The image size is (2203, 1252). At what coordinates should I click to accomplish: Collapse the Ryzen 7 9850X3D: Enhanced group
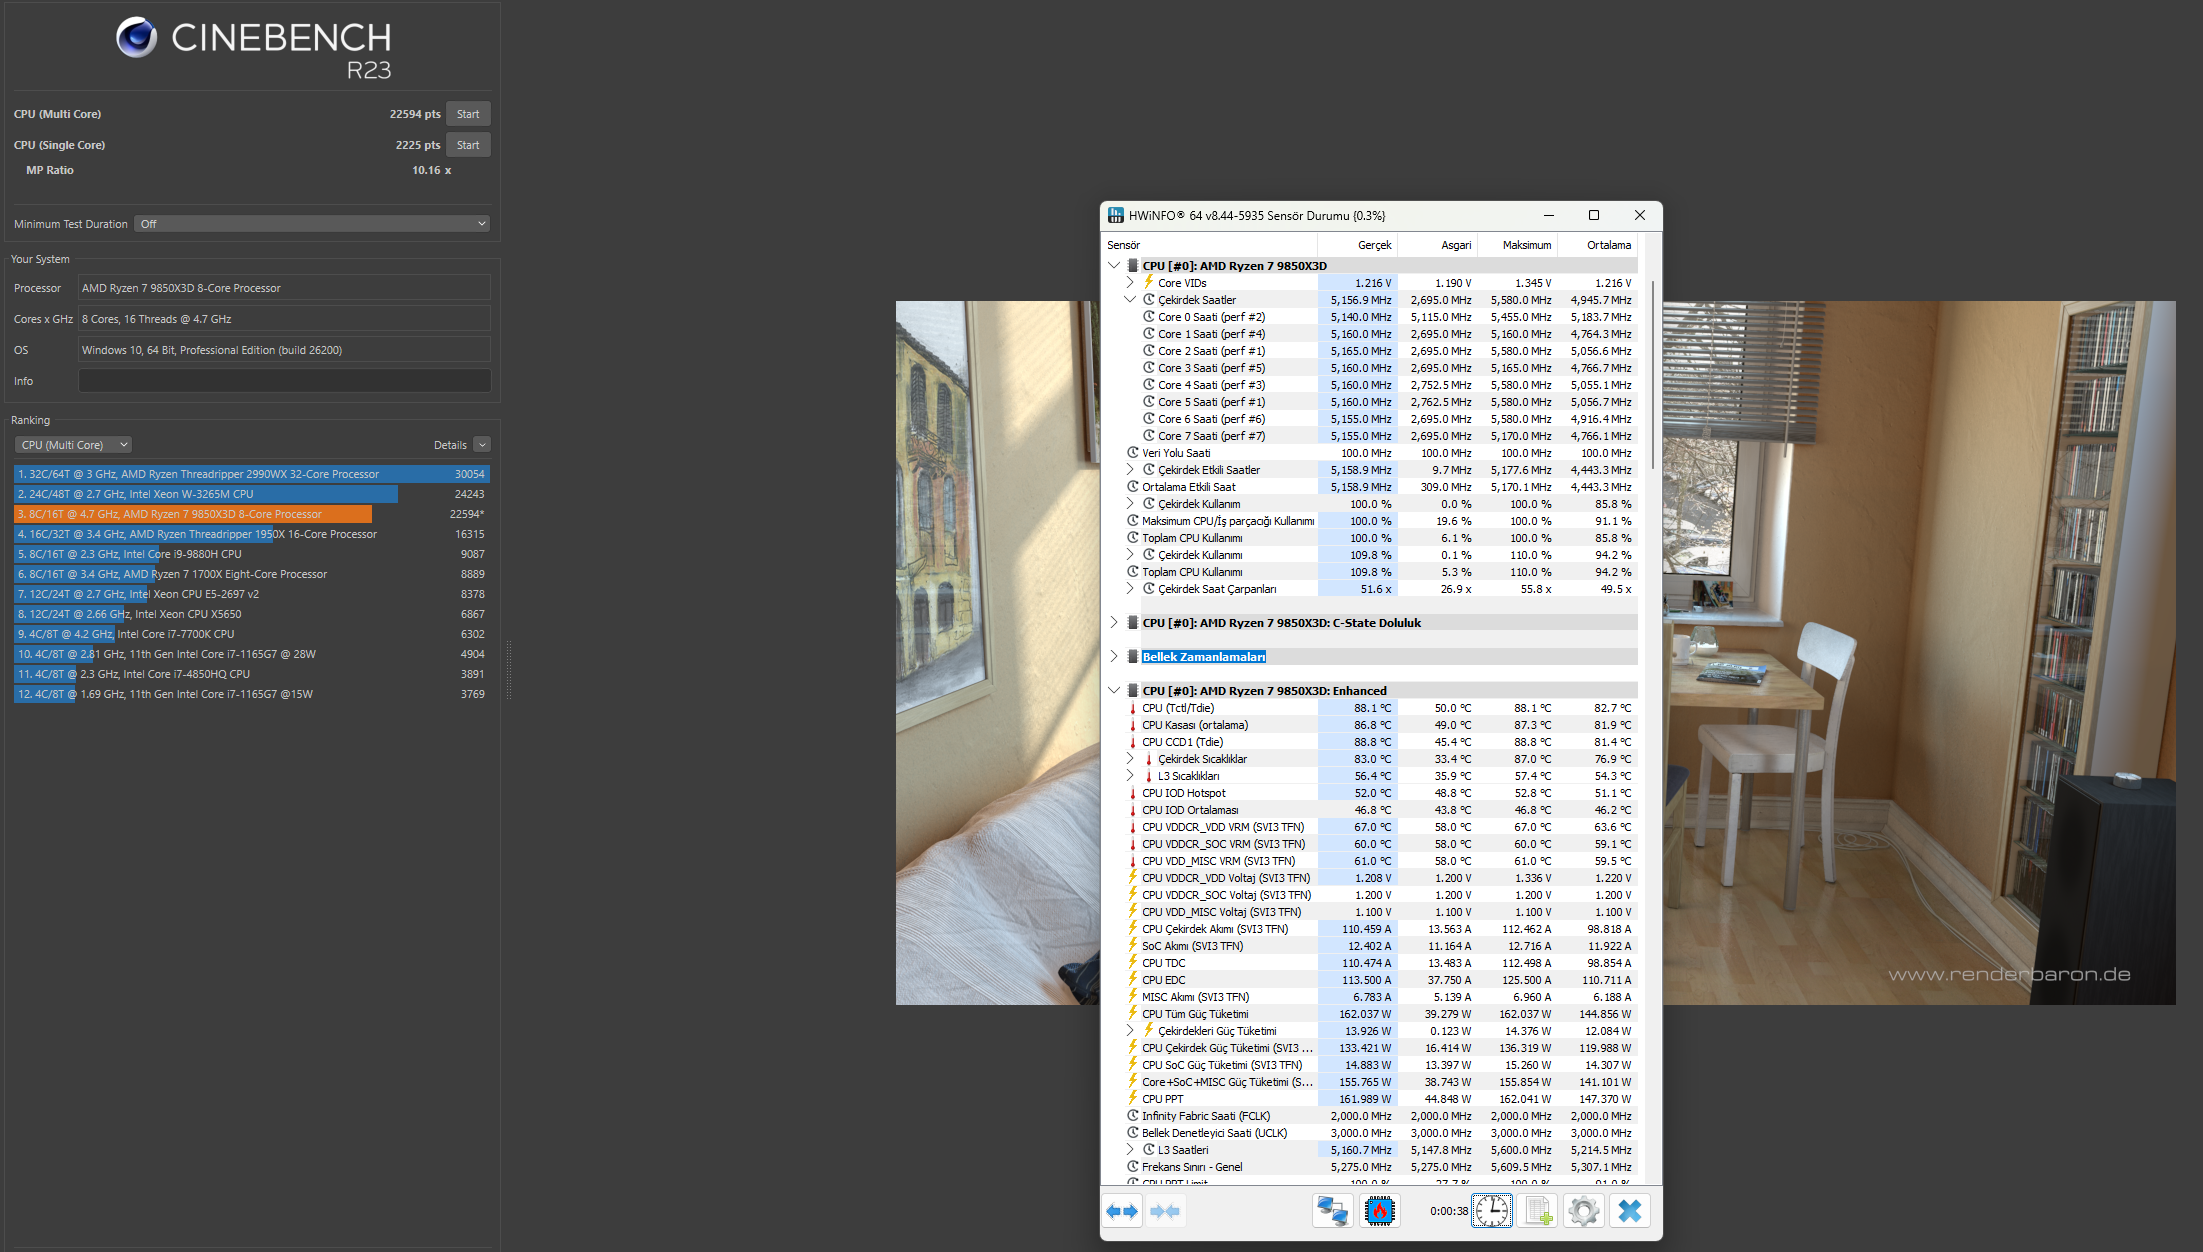point(1114,691)
